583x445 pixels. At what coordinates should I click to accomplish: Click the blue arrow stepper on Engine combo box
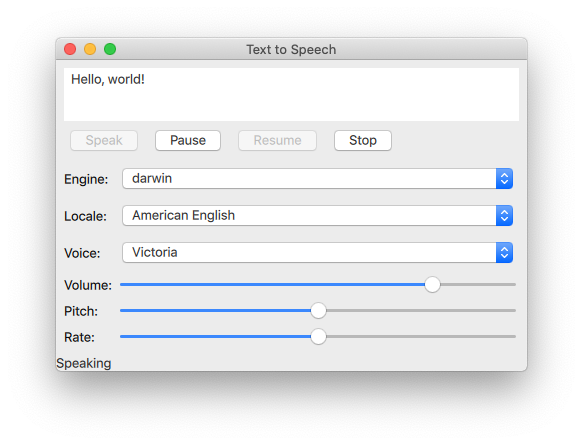click(x=505, y=178)
